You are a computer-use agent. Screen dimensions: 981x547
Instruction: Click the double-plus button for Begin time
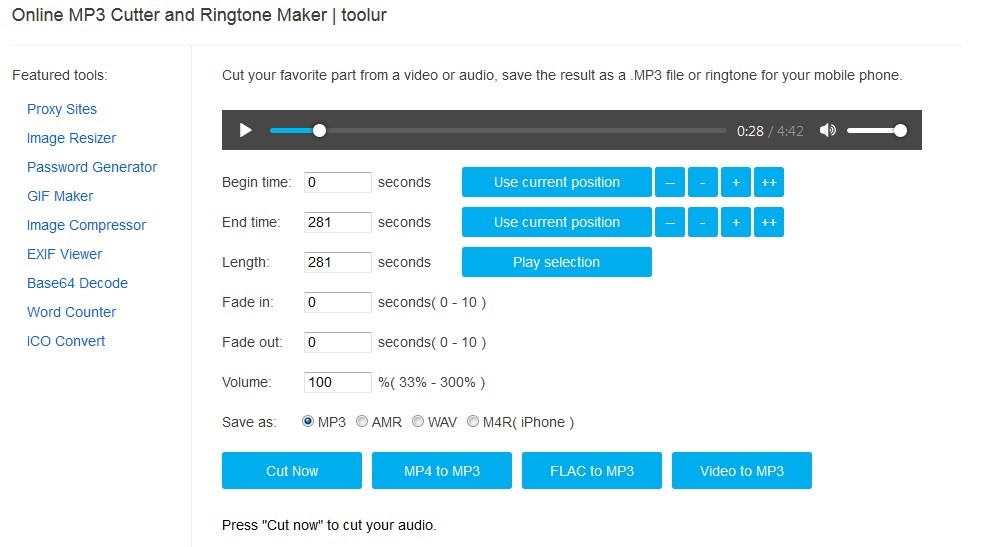point(769,182)
